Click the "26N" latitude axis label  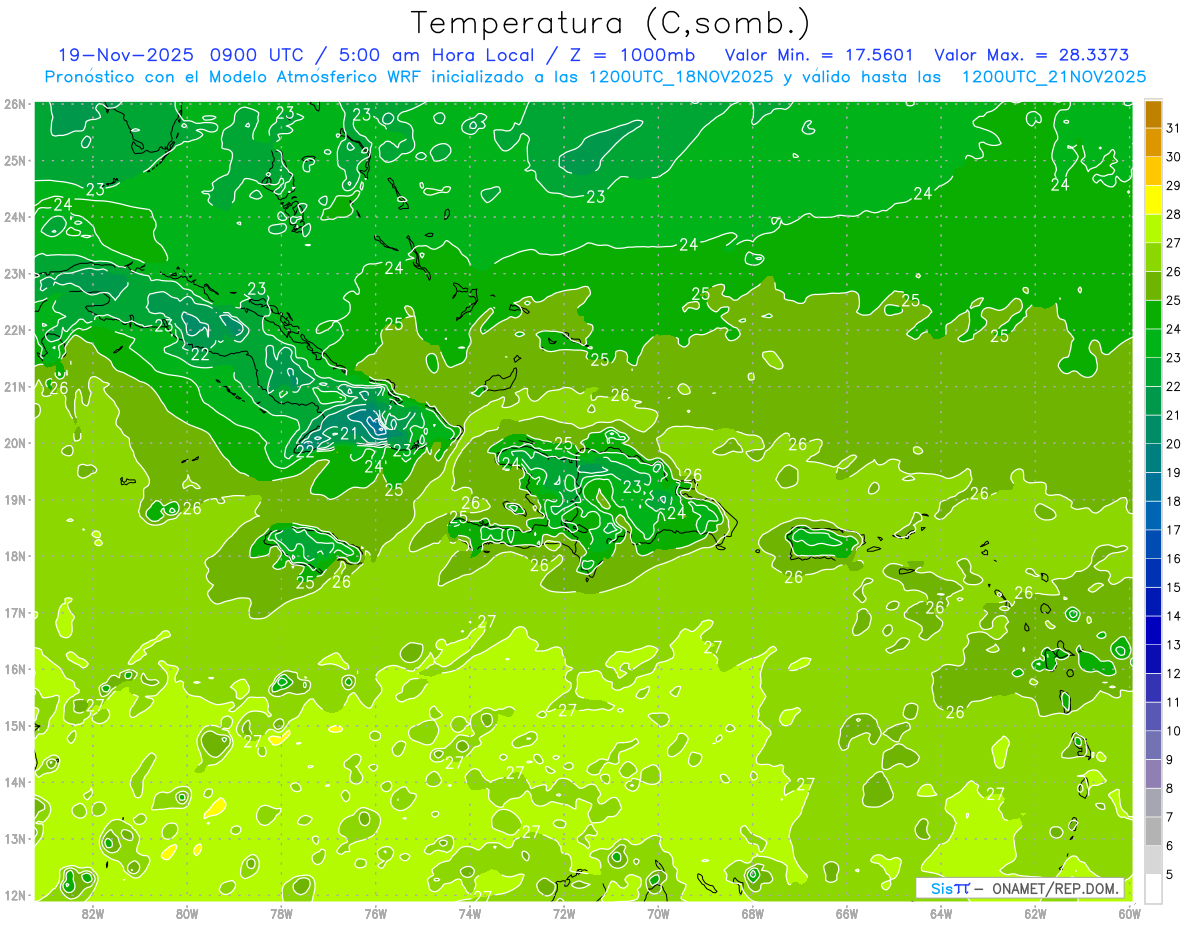(15, 104)
